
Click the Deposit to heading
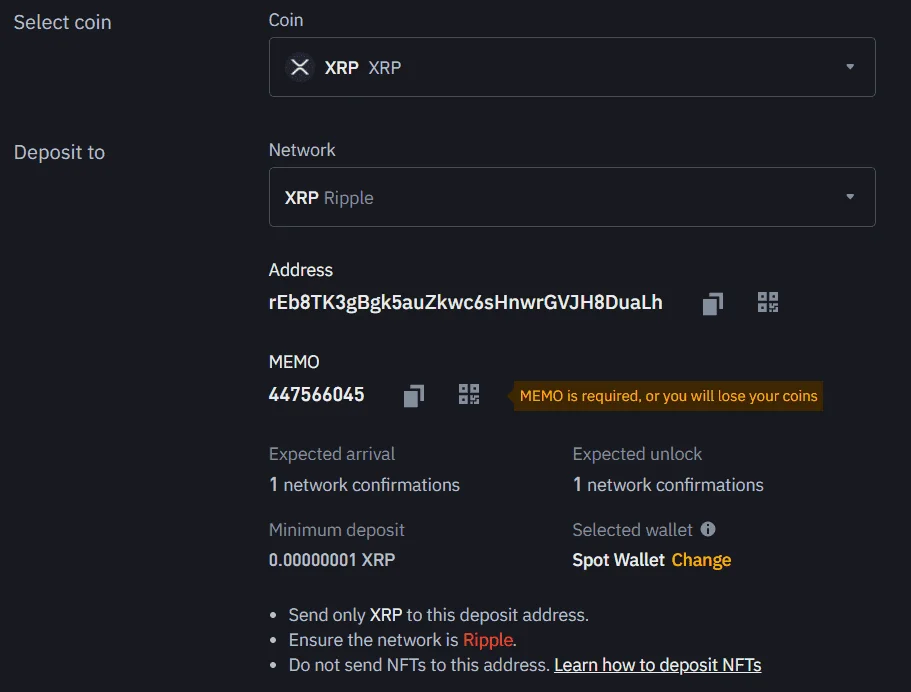59,152
